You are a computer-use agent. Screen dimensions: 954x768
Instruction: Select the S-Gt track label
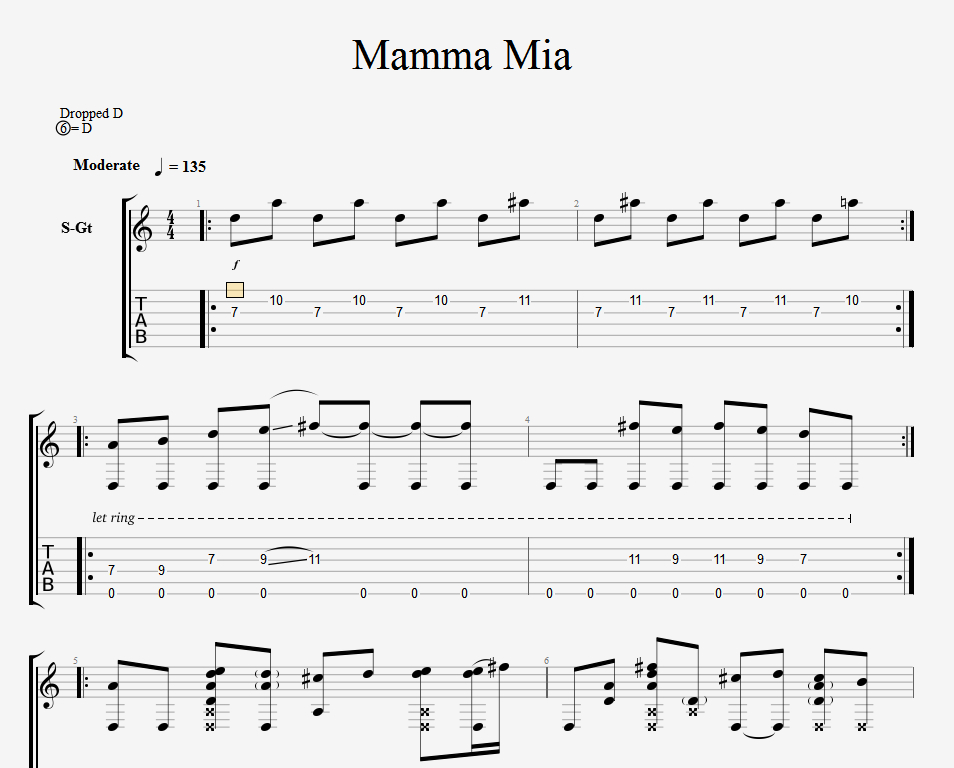point(76,228)
